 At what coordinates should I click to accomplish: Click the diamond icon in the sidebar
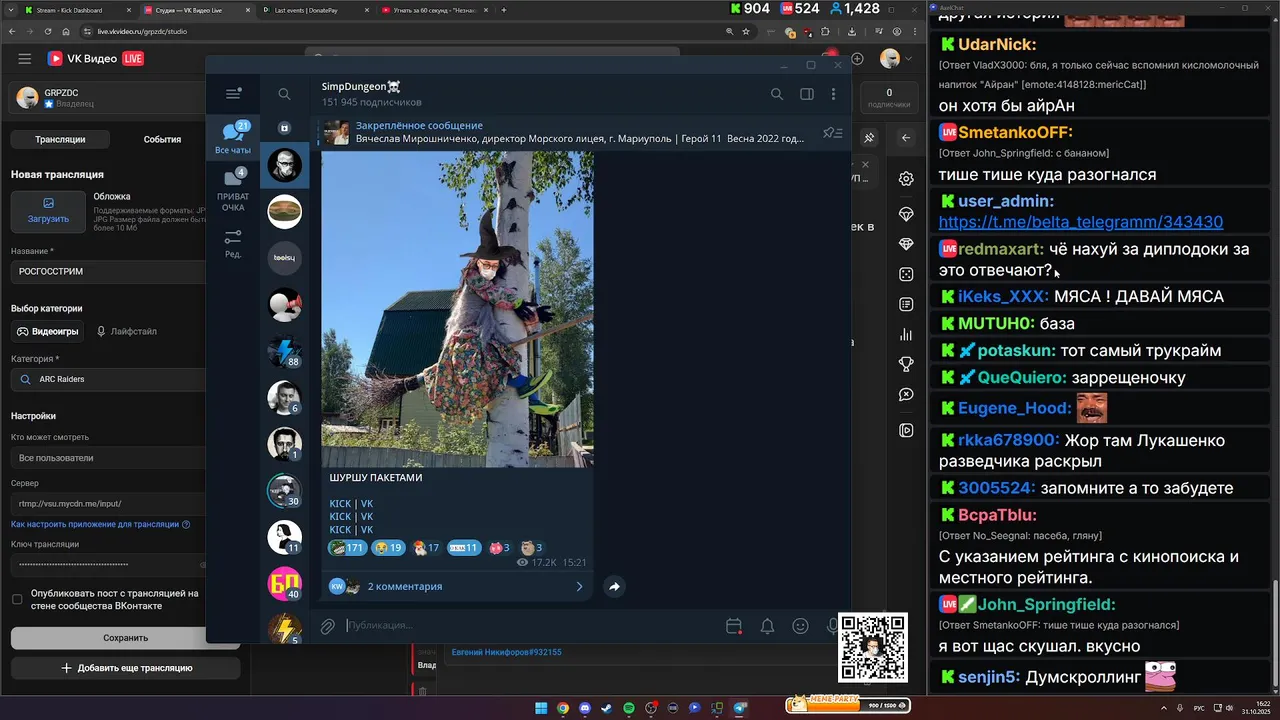(x=906, y=244)
